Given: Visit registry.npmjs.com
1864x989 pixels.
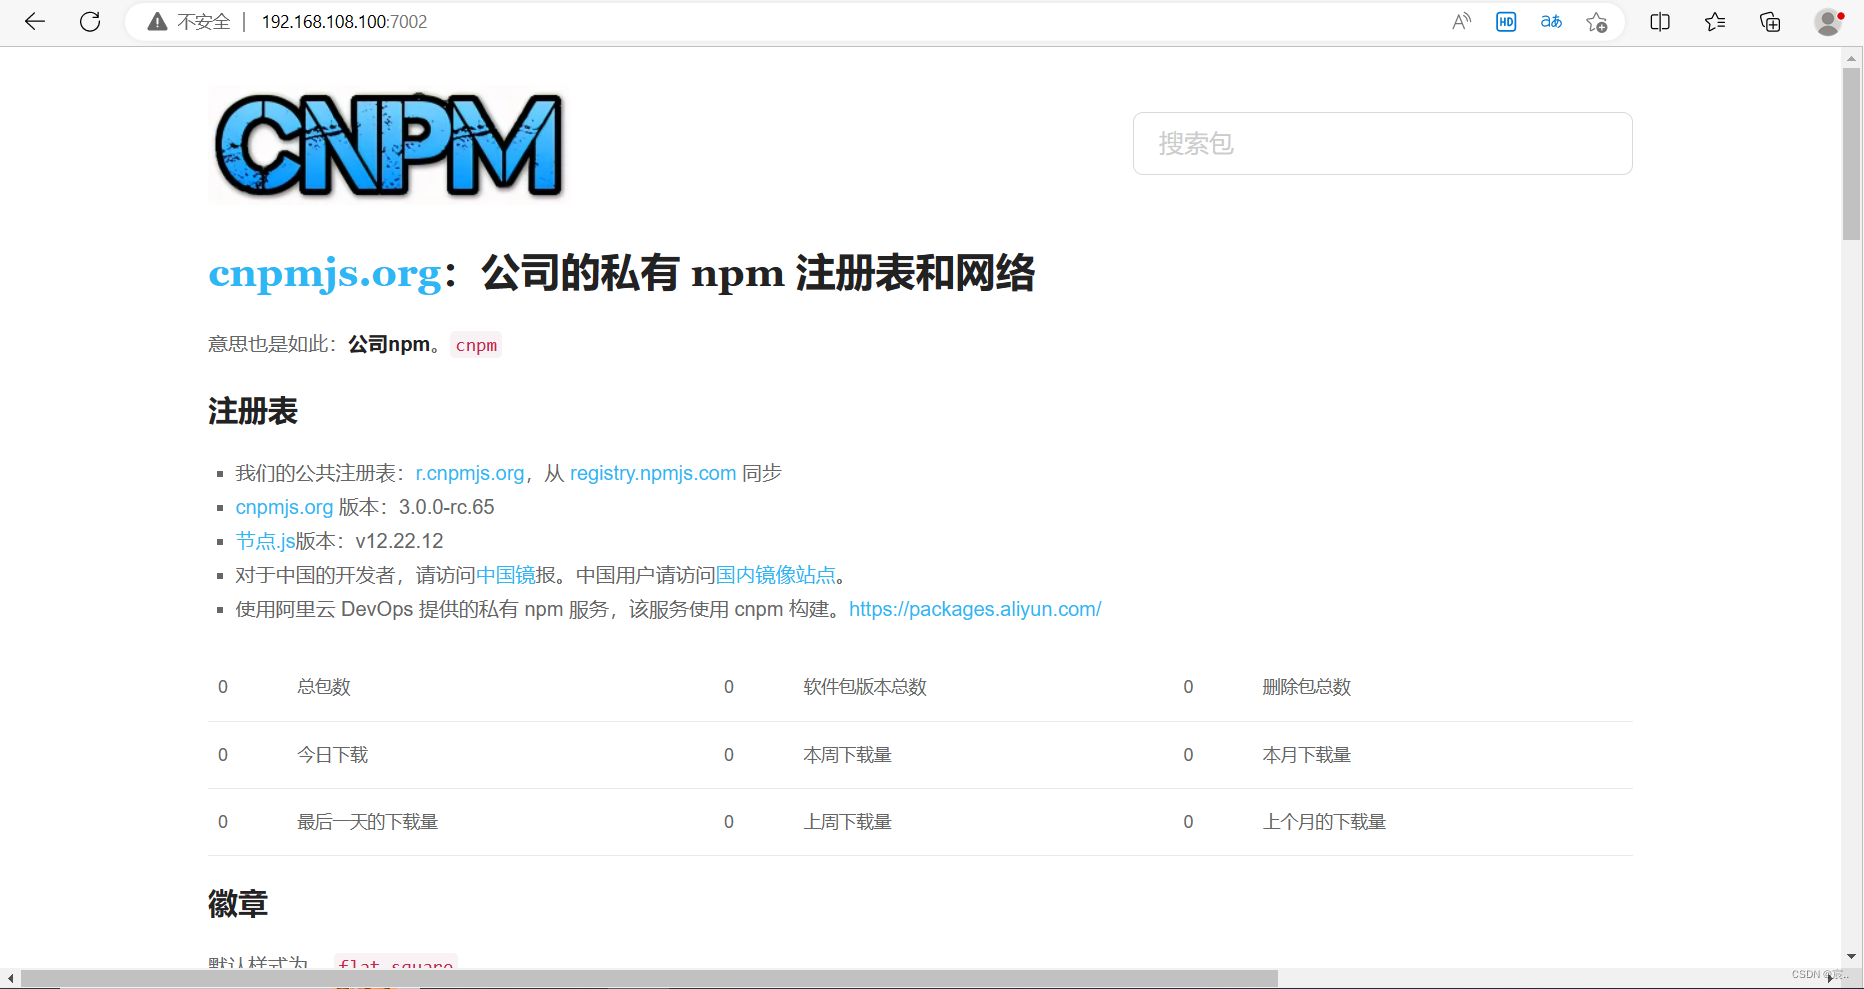Looking at the screenshot, I should (x=652, y=473).
